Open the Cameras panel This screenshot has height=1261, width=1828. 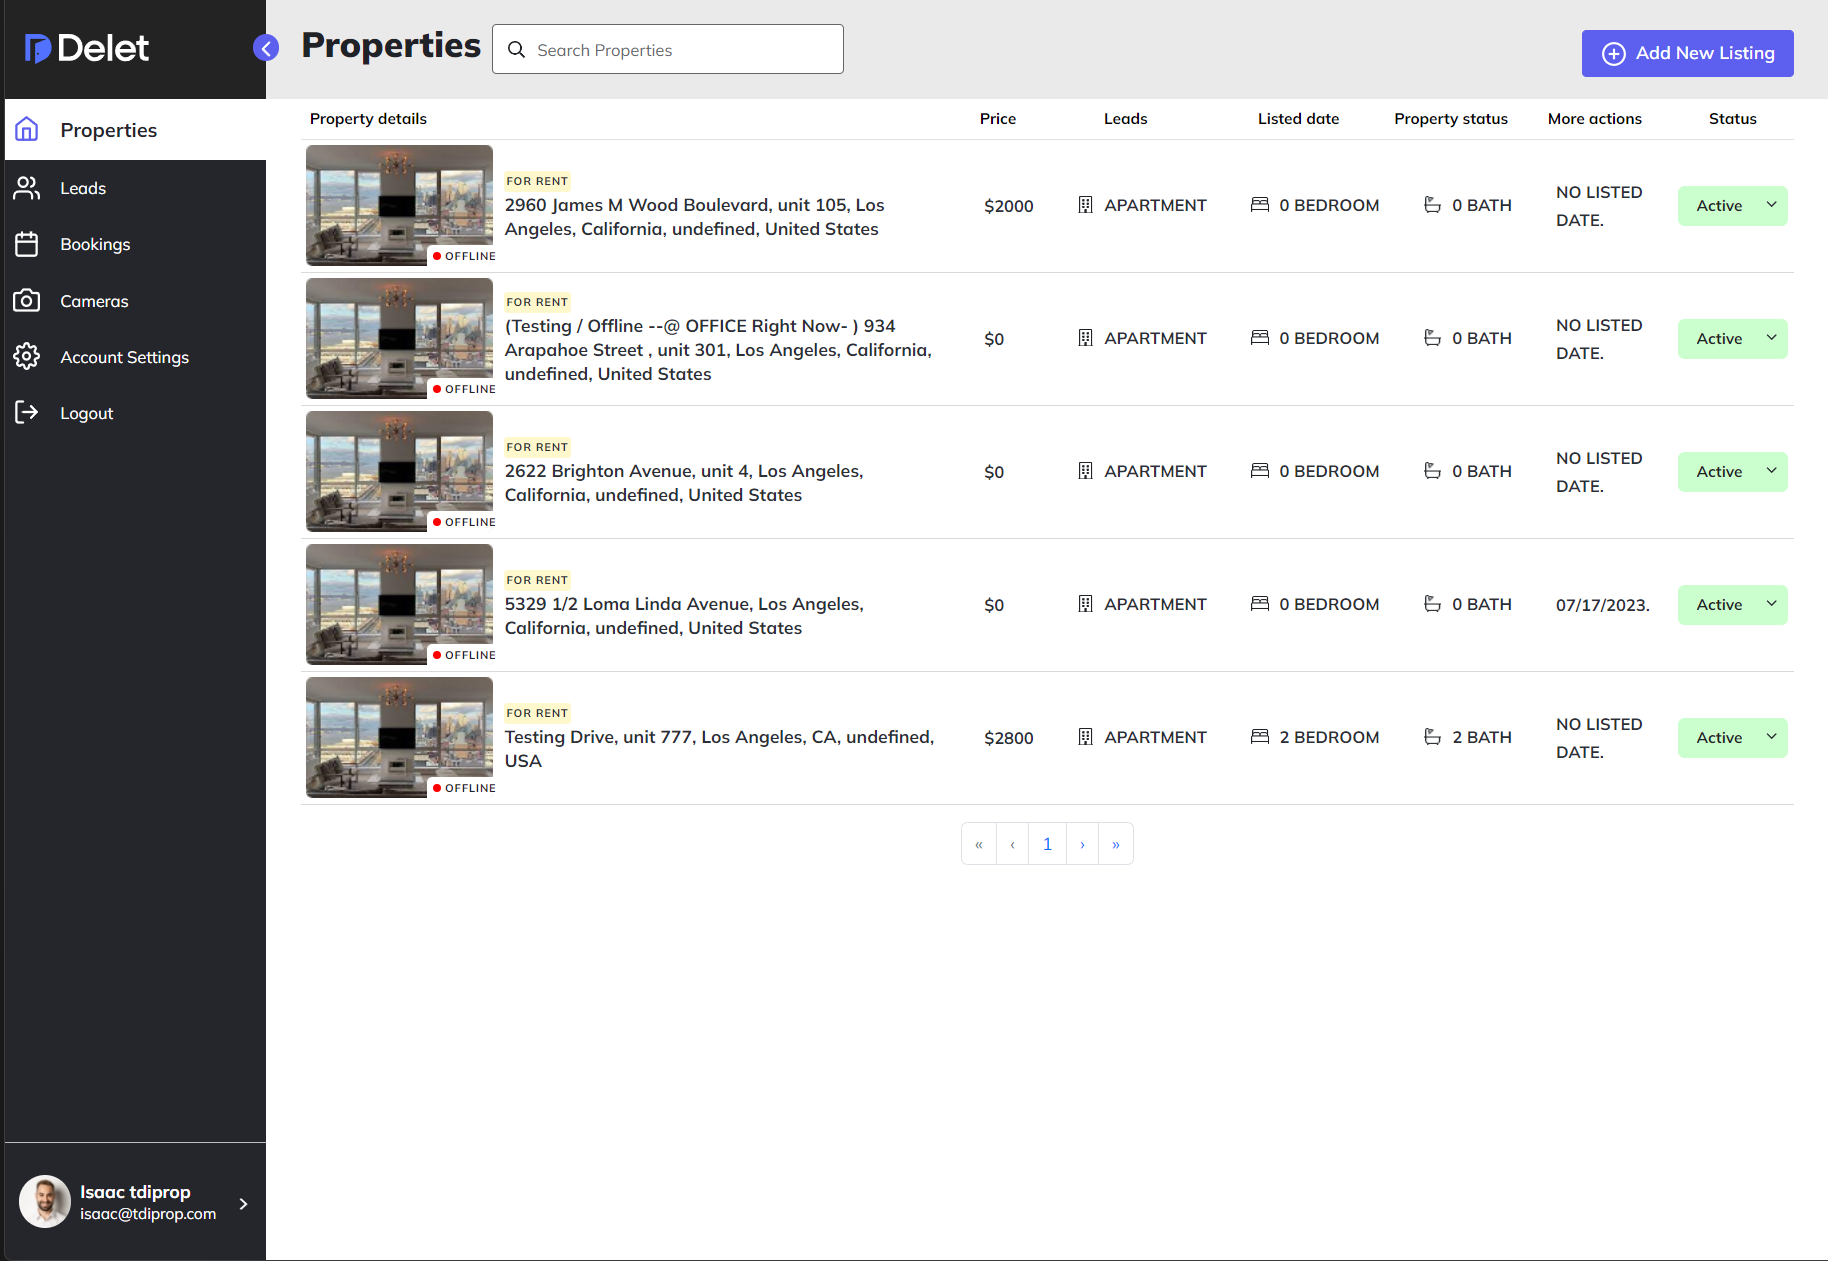(94, 301)
